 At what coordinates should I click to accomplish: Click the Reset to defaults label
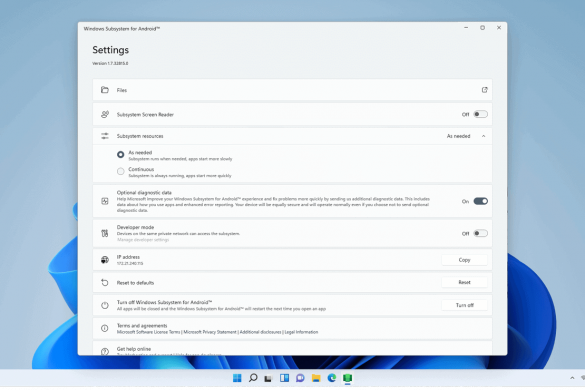coord(135,283)
